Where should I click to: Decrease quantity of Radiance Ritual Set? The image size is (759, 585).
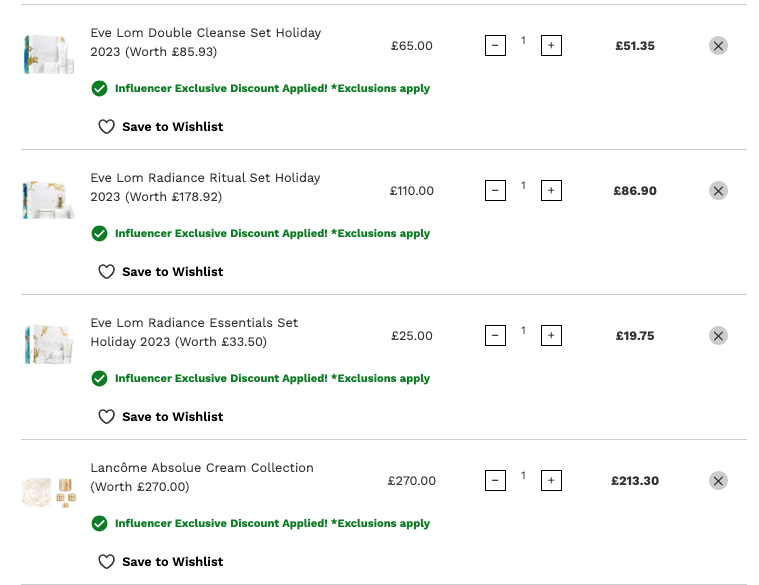(495, 190)
